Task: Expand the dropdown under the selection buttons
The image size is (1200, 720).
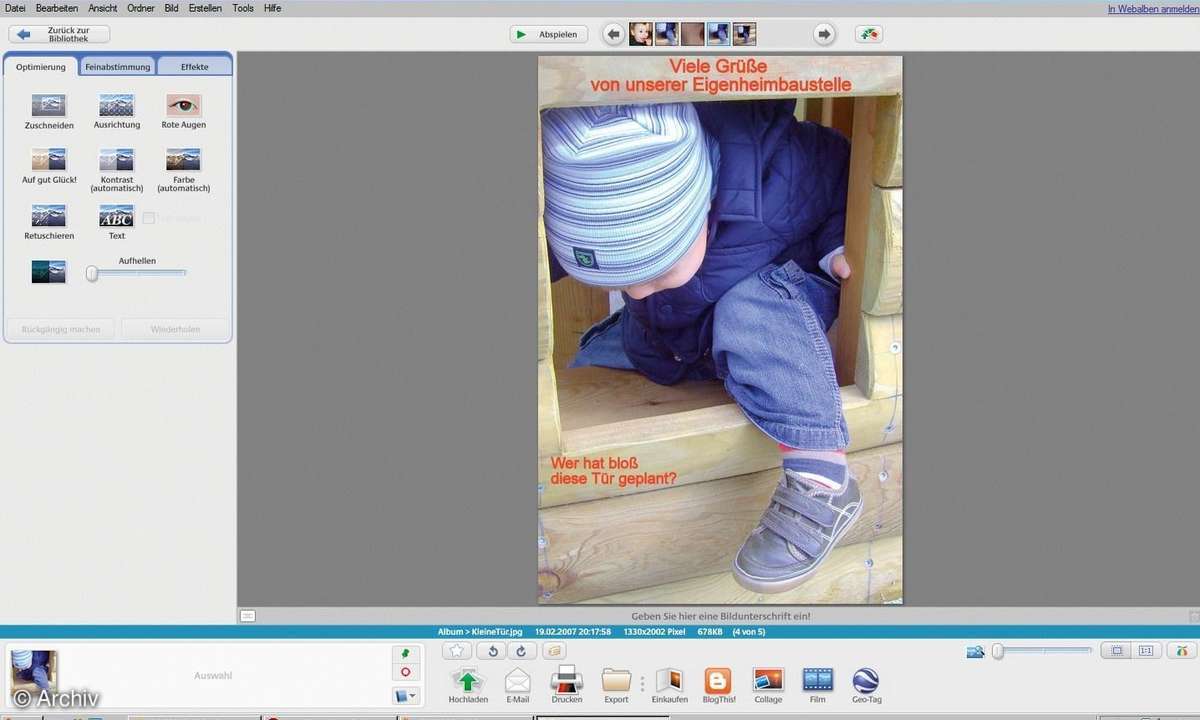Action: [x=405, y=696]
